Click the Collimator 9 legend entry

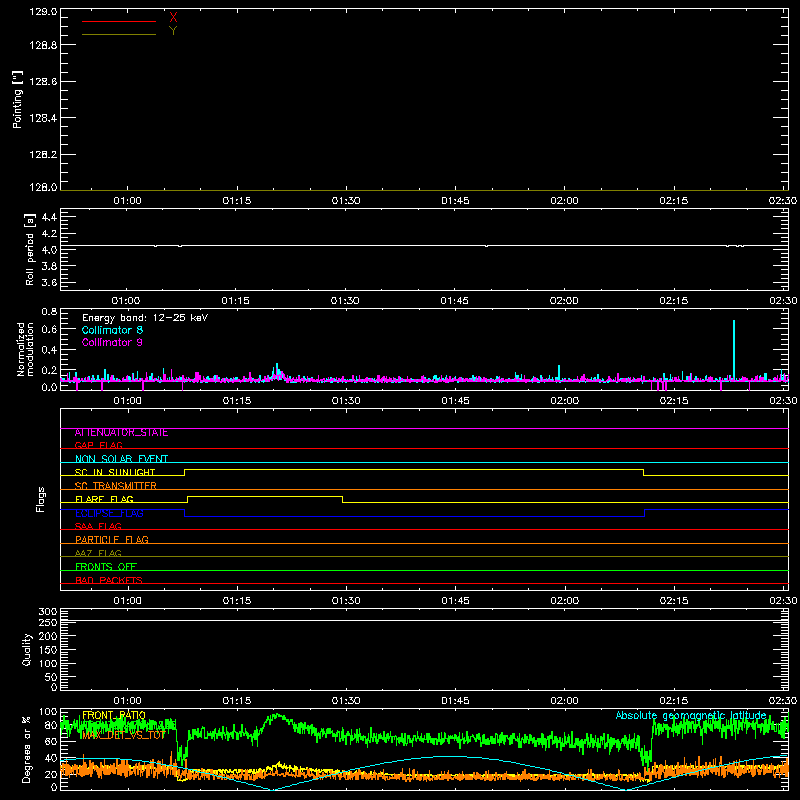[112, 342]
